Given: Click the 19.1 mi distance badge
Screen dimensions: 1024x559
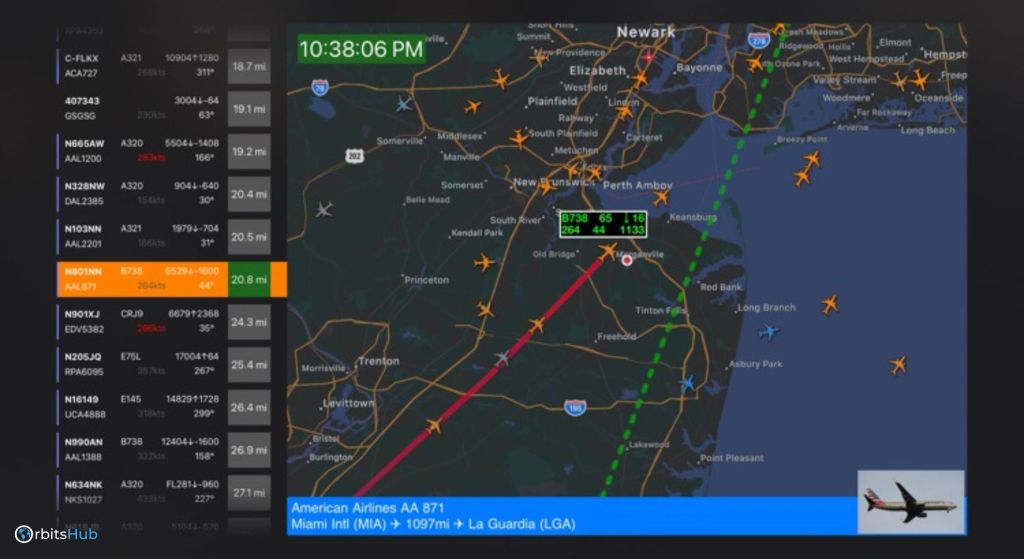Looking at the screenshot, I should (x=249, y=108).
